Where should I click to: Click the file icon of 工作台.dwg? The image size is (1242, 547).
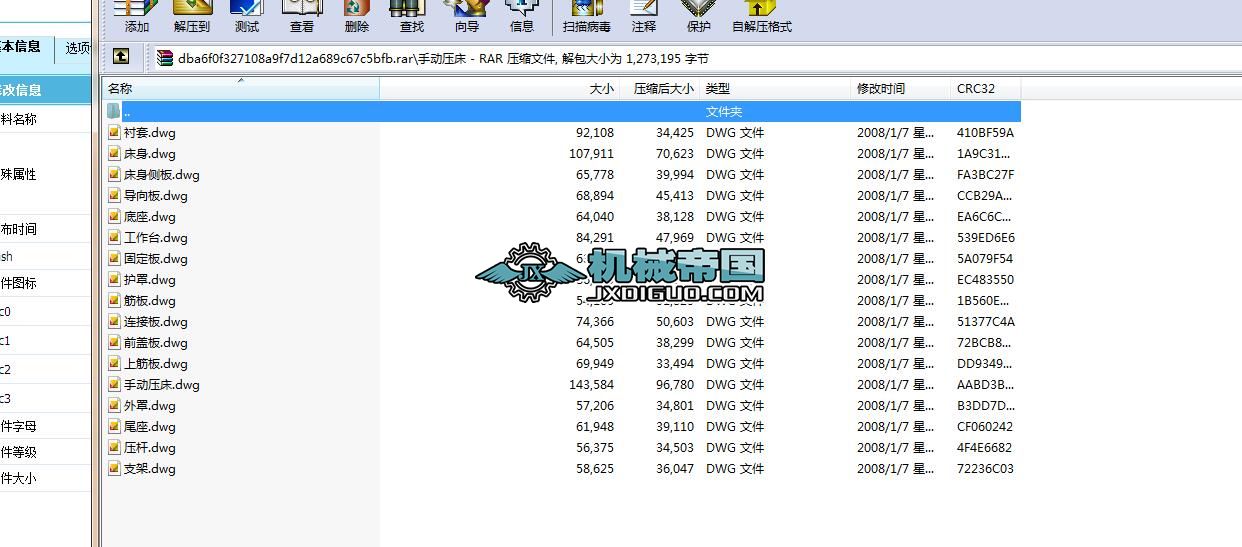(x=114, y=237)
